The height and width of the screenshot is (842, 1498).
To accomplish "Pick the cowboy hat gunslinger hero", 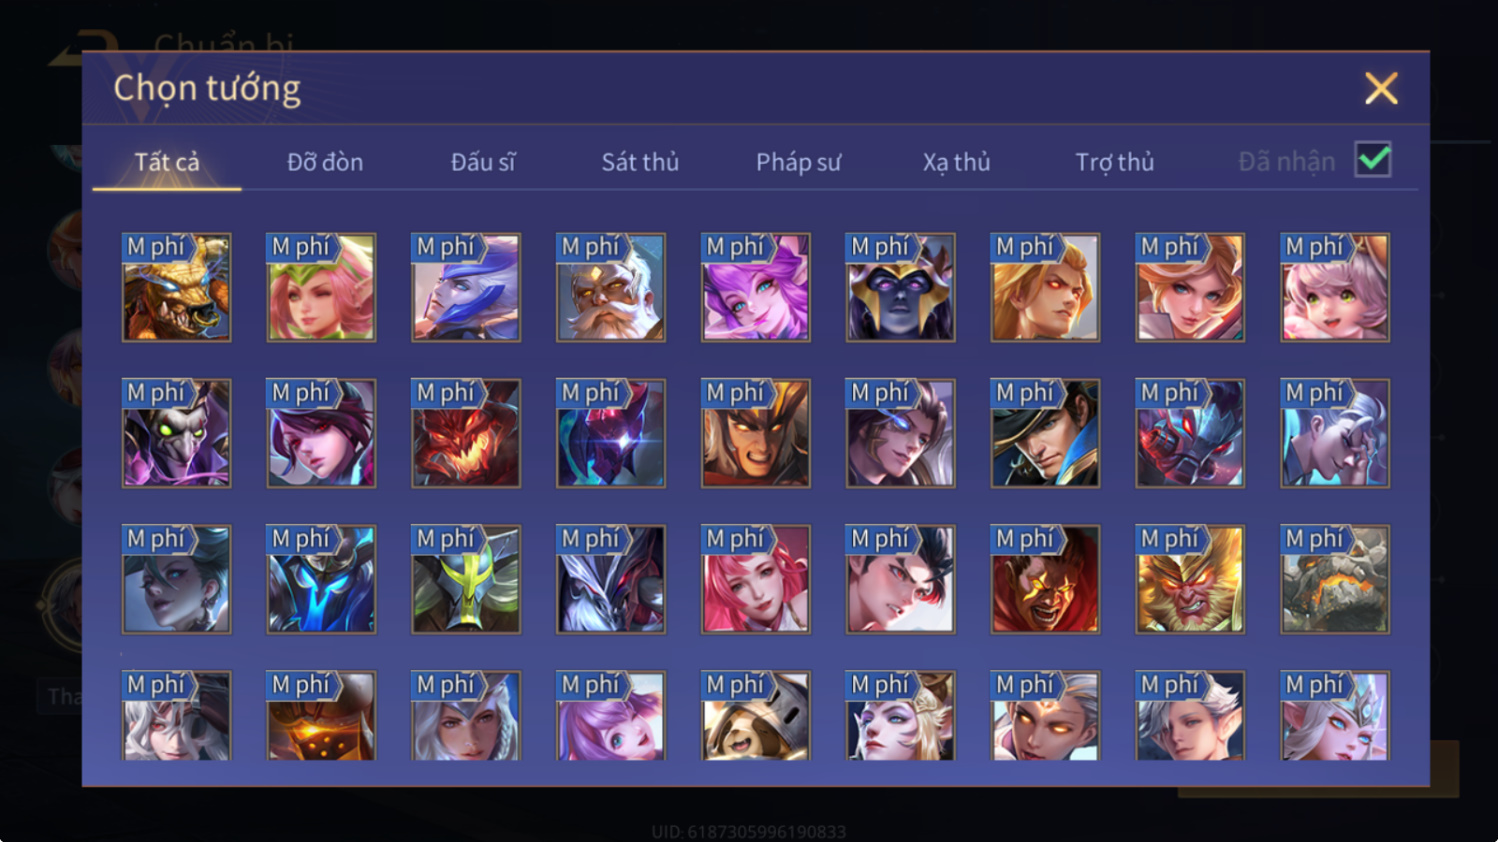I will [1045, 433].
